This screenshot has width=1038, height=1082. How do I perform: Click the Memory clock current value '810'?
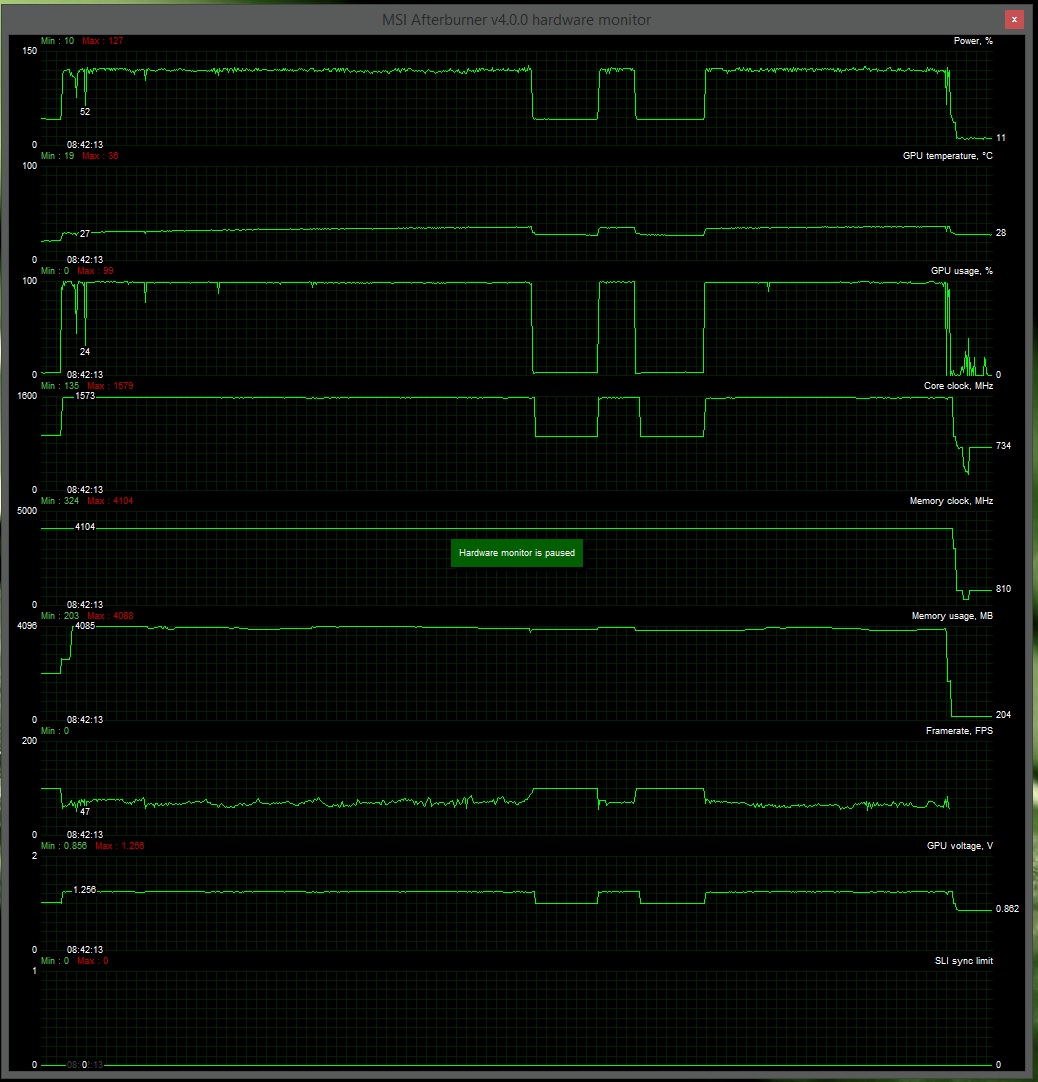point(1003,589)
